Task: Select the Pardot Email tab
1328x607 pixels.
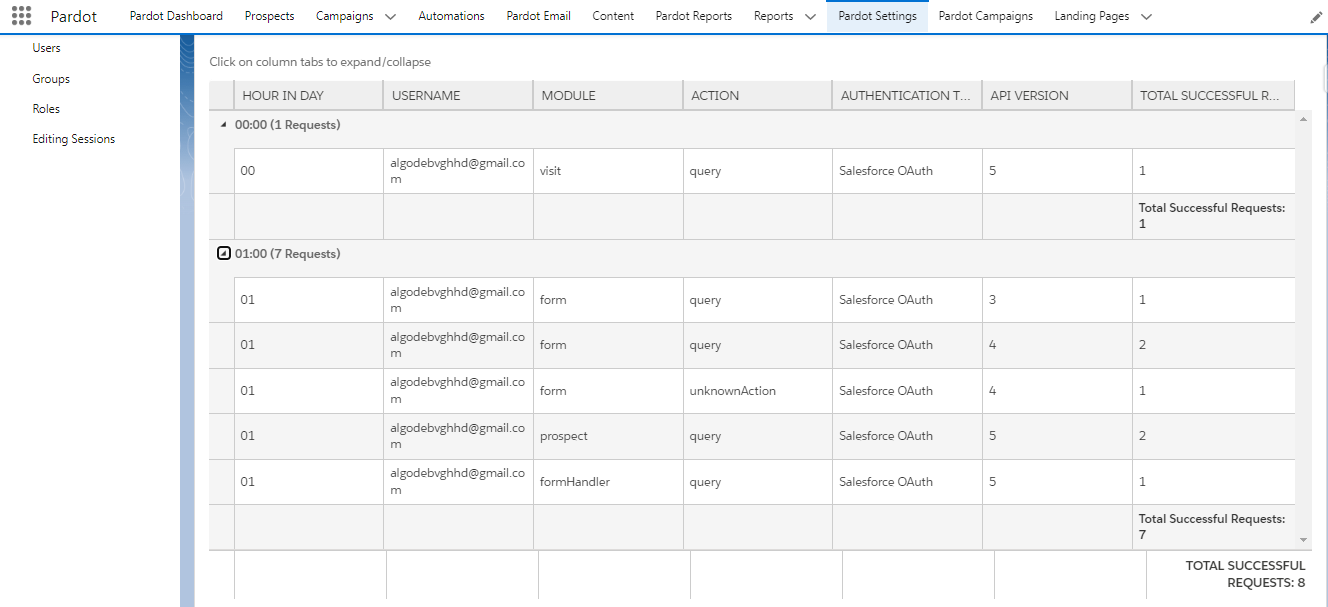Action: (538, 16)
